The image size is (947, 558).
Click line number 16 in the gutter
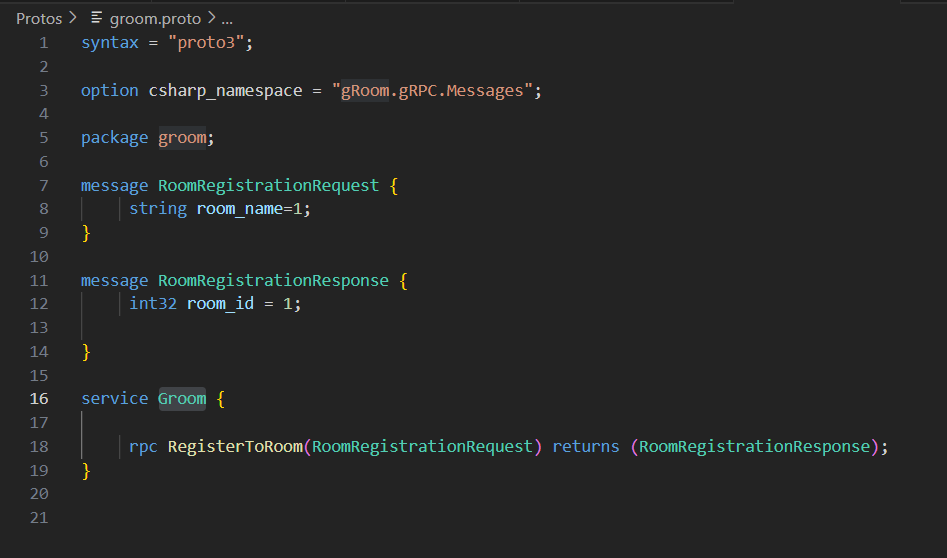[39, 398]
